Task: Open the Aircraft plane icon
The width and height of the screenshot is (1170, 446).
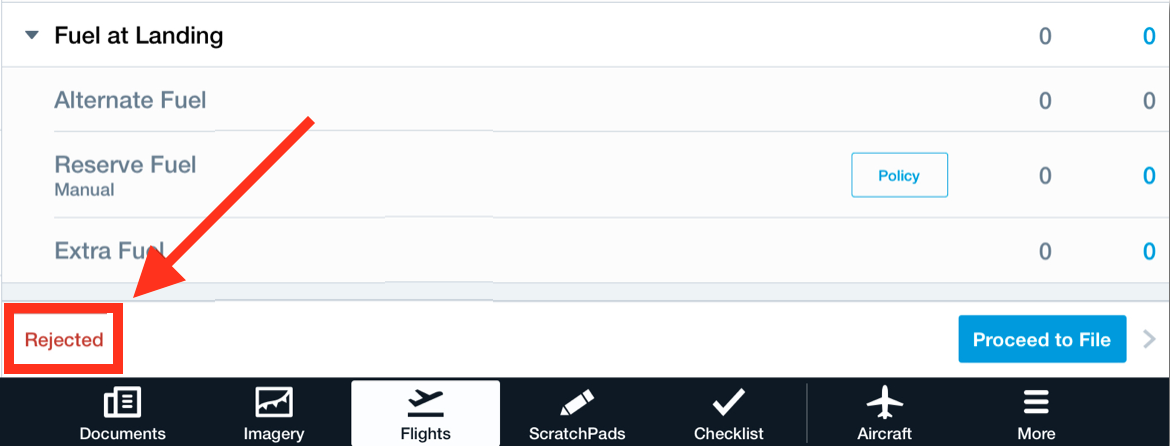Action: (x=884, y=403)
